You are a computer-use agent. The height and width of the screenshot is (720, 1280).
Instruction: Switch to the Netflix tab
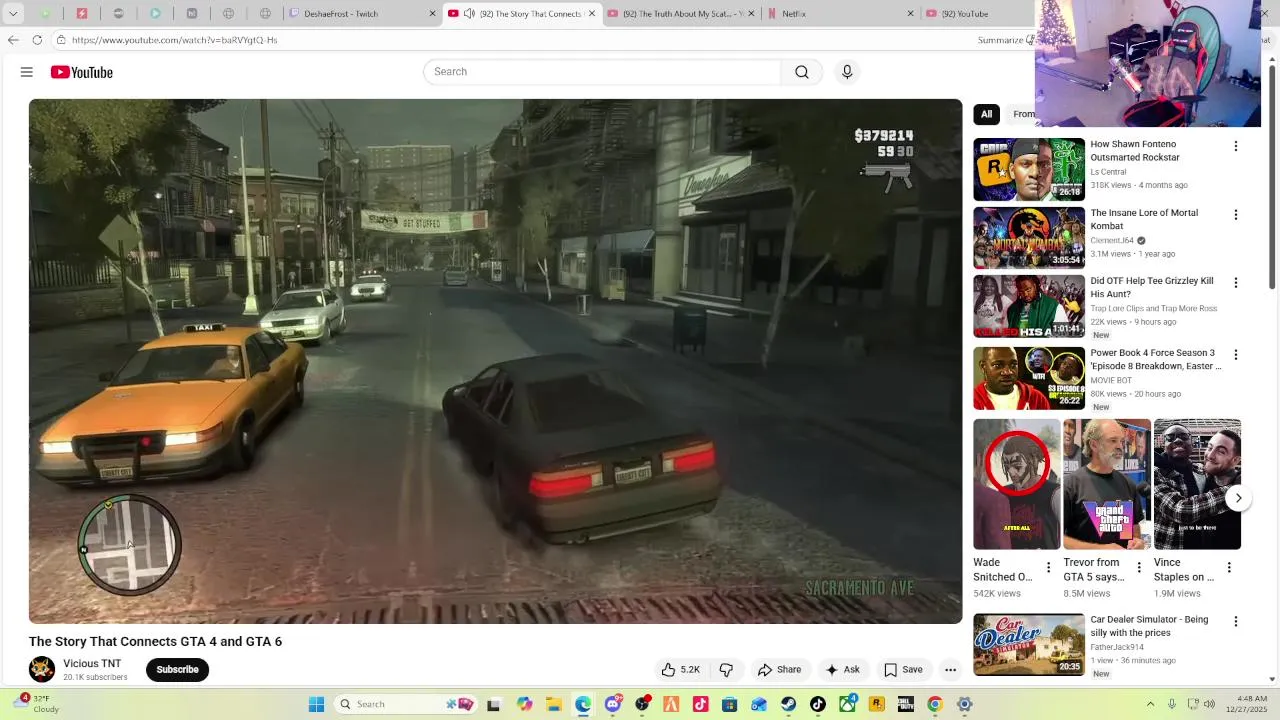(840, 14)
